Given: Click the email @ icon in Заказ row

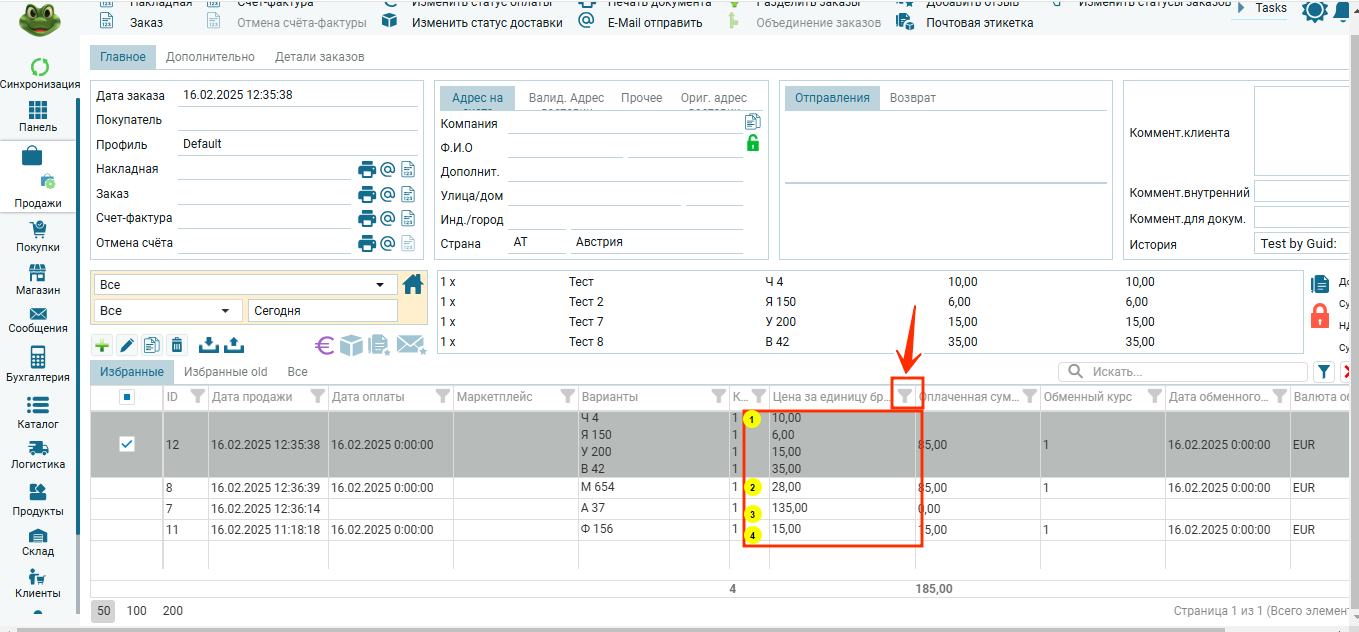Looking at the screenshot, I should pos(388,194).
